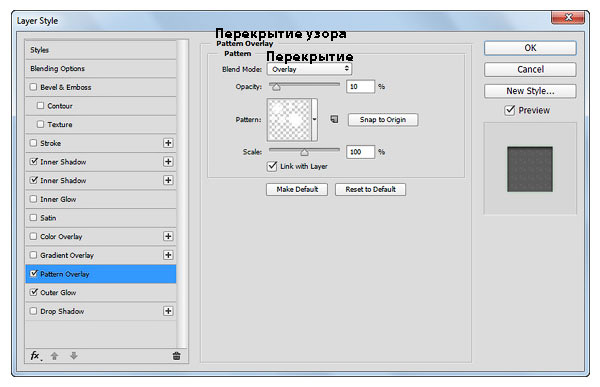Click the pattern swatch thumbnail
The height and width of the screenshot is (387, 600).
pyautogui.click(x=289, y=119)
